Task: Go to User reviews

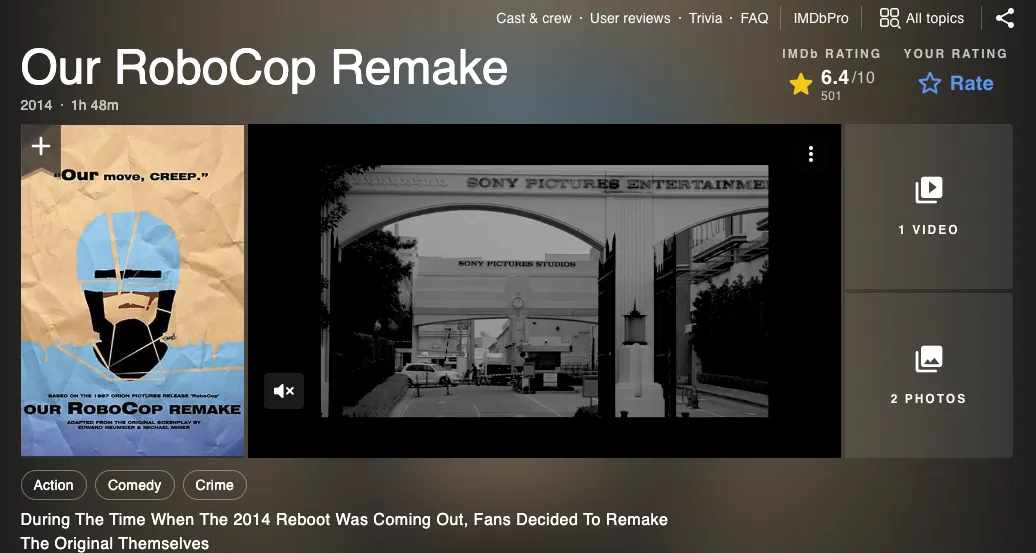Action: click(x=630, y=18)
